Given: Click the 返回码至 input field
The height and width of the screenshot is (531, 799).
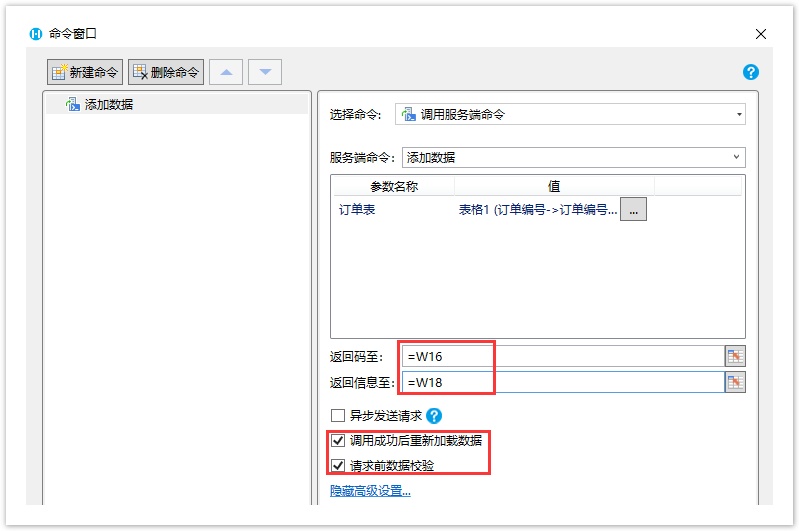Looking at the screenshot, I should [560, 356].
